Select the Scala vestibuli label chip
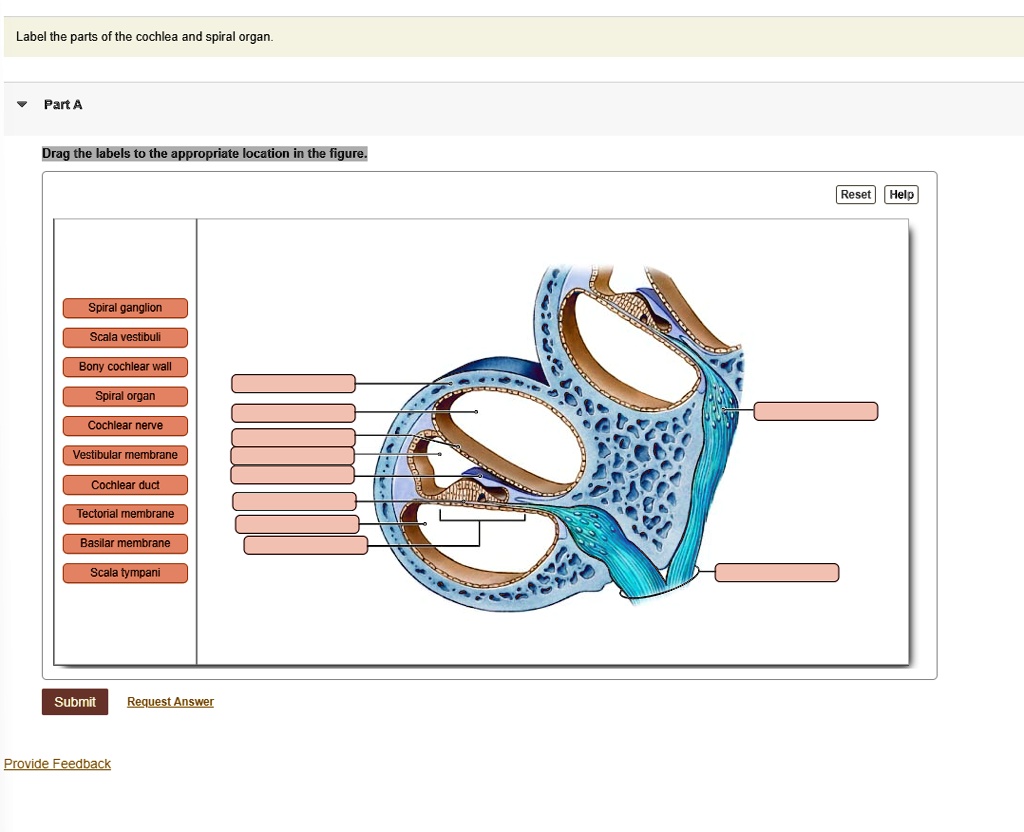Image resolution: width=1024 pixels, height=832 pixels. (x=124, y=337)
